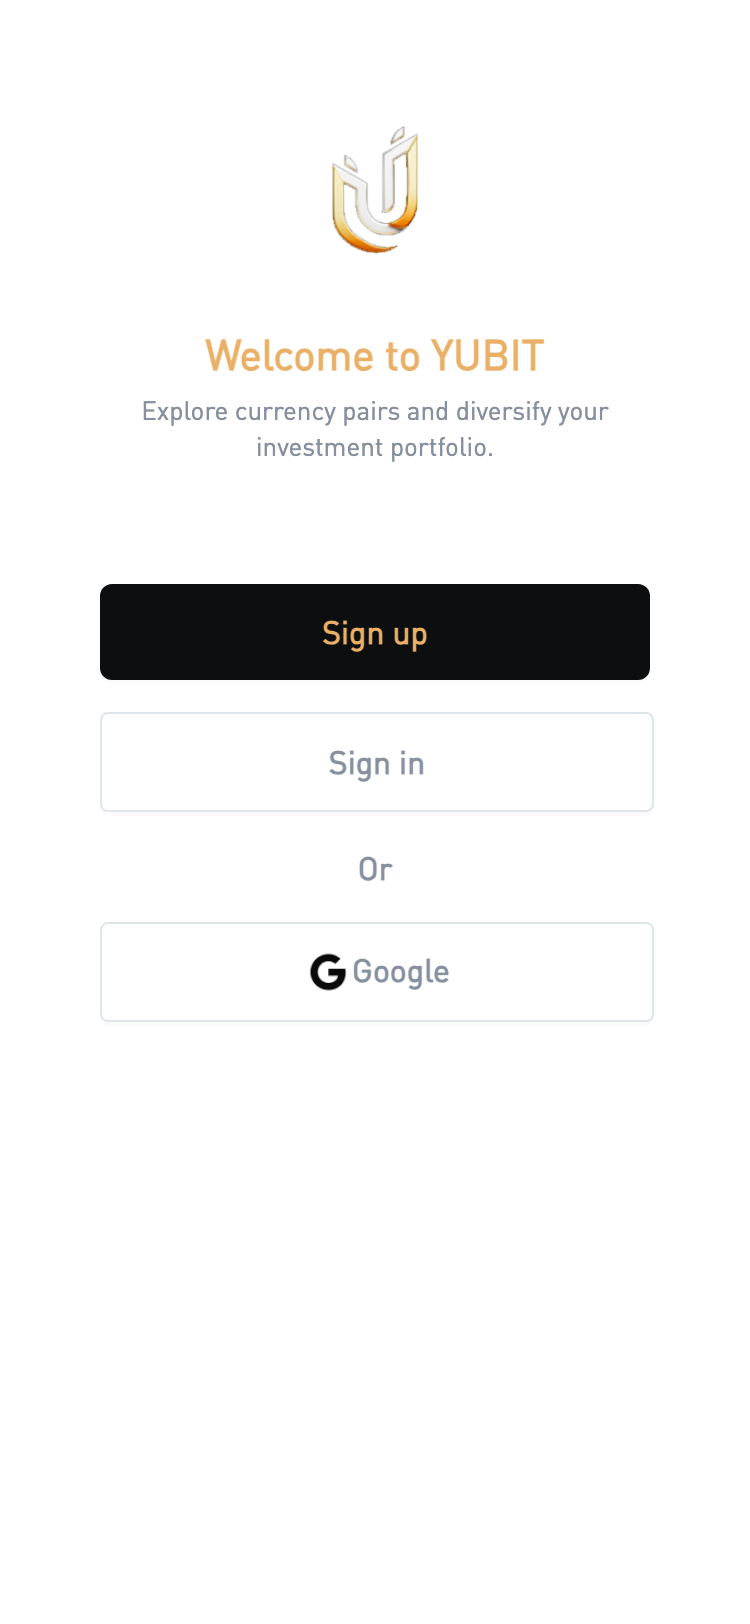The image size is (750, 1624).
Task: Authenticate using the Google sign-in option
Action: coord(377,972)
